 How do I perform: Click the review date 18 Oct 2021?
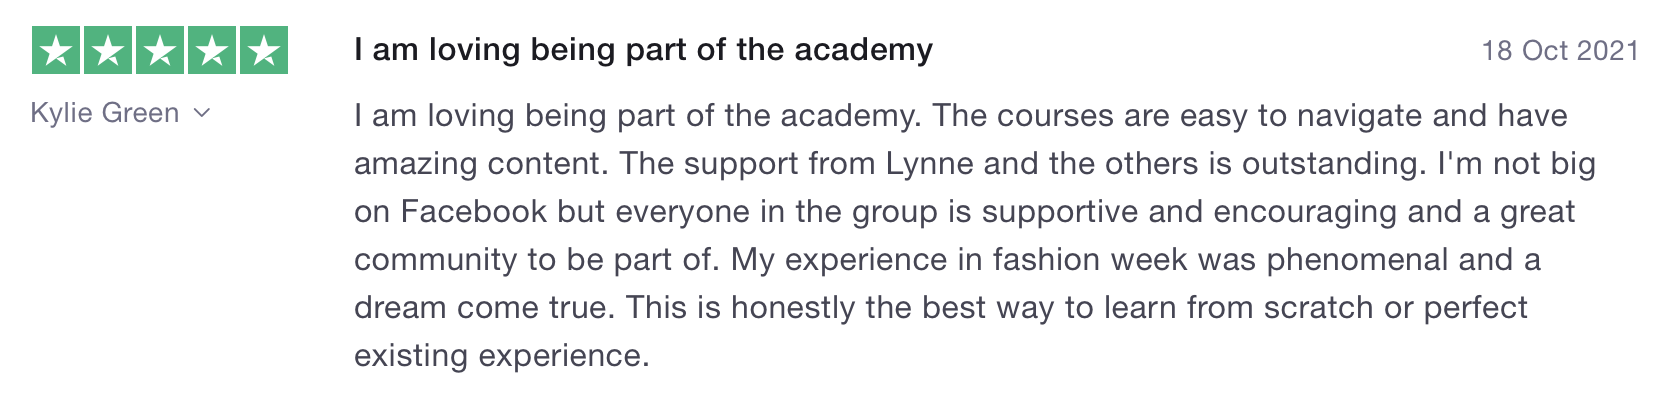pos(1560,50)
